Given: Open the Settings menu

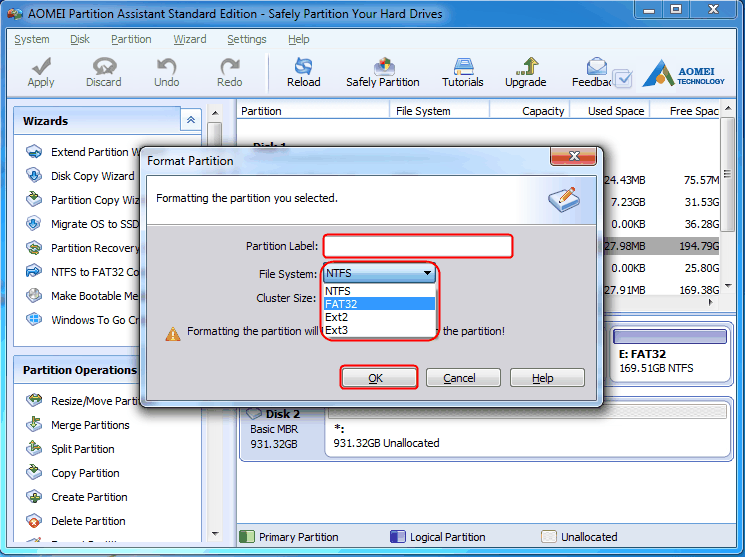Looking at the screenshot, I should pyautogui.click(x=247, y=39).
